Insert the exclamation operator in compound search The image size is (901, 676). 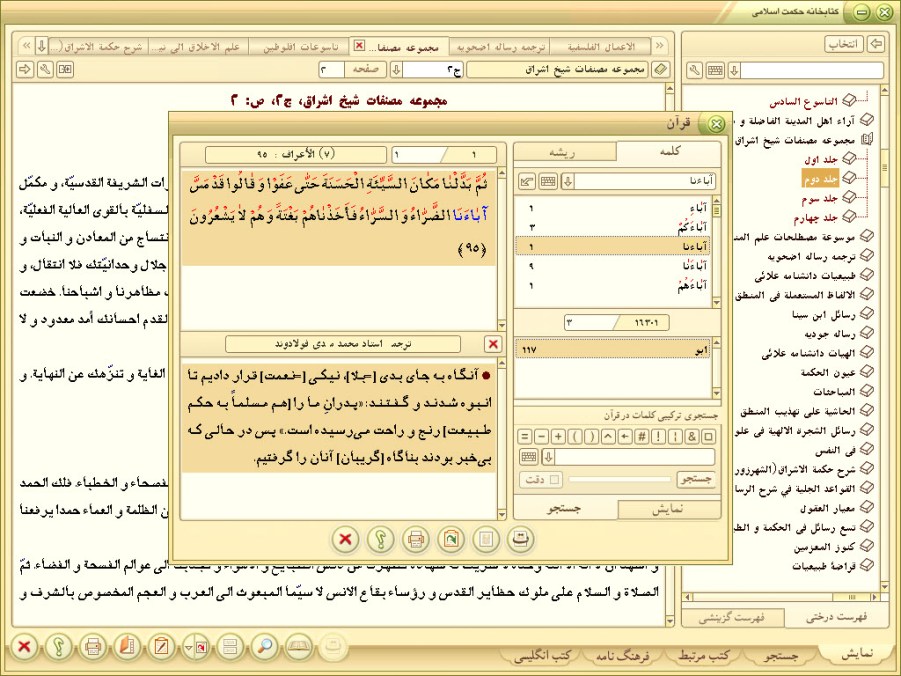pyautogui.click(x=659, y=437)
